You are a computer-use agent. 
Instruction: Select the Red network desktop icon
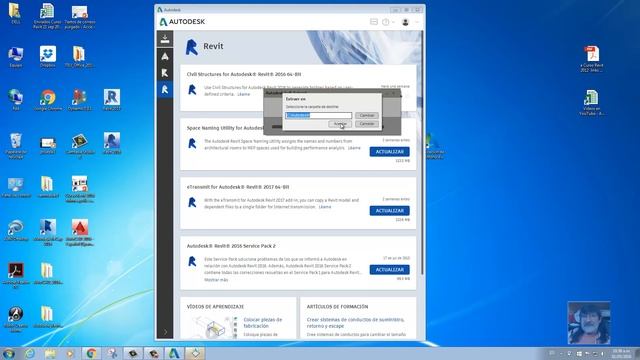pos(16,100)
